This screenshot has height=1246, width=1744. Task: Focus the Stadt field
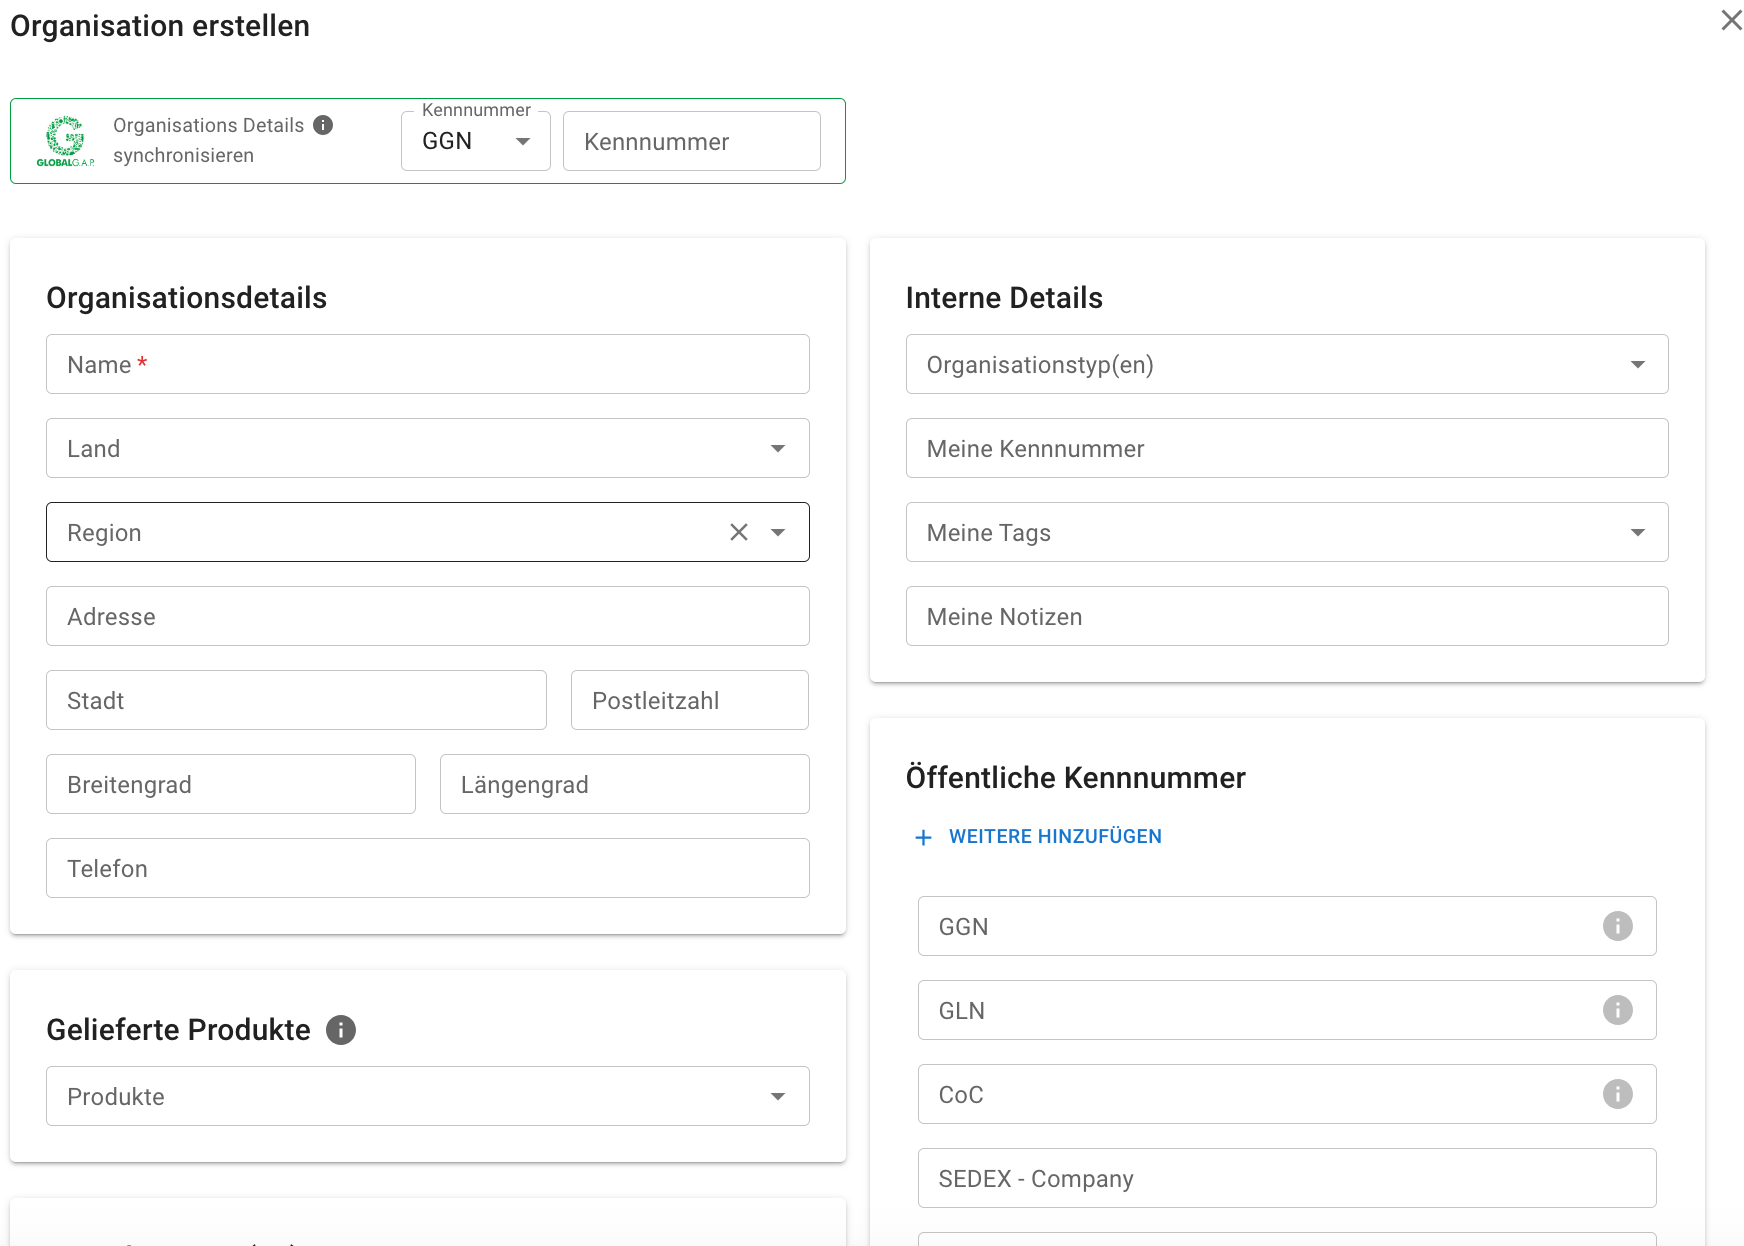(x=296, y=700)
